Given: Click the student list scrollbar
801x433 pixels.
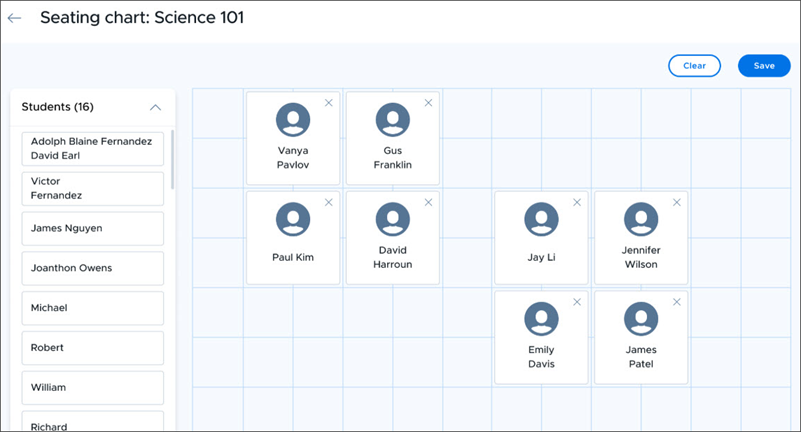Looking at the screenshot, I should (x=172, y=160).
